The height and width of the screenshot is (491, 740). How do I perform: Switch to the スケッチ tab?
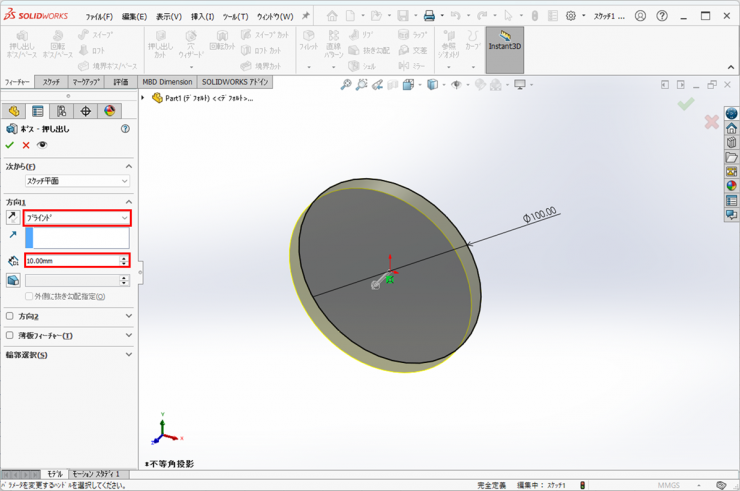51,82
